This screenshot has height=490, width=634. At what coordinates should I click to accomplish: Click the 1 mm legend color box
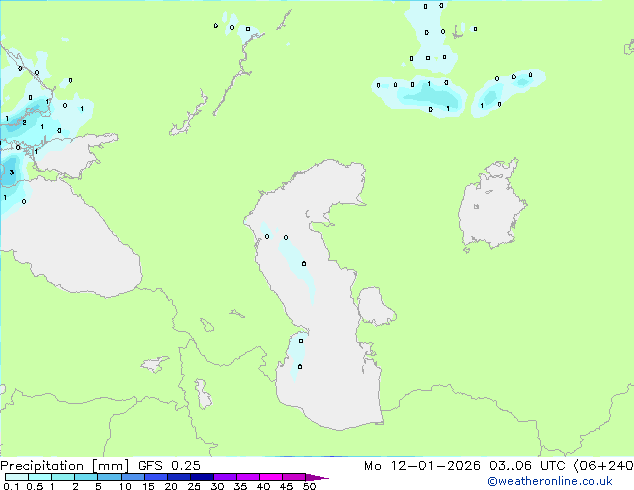(63, 477)
